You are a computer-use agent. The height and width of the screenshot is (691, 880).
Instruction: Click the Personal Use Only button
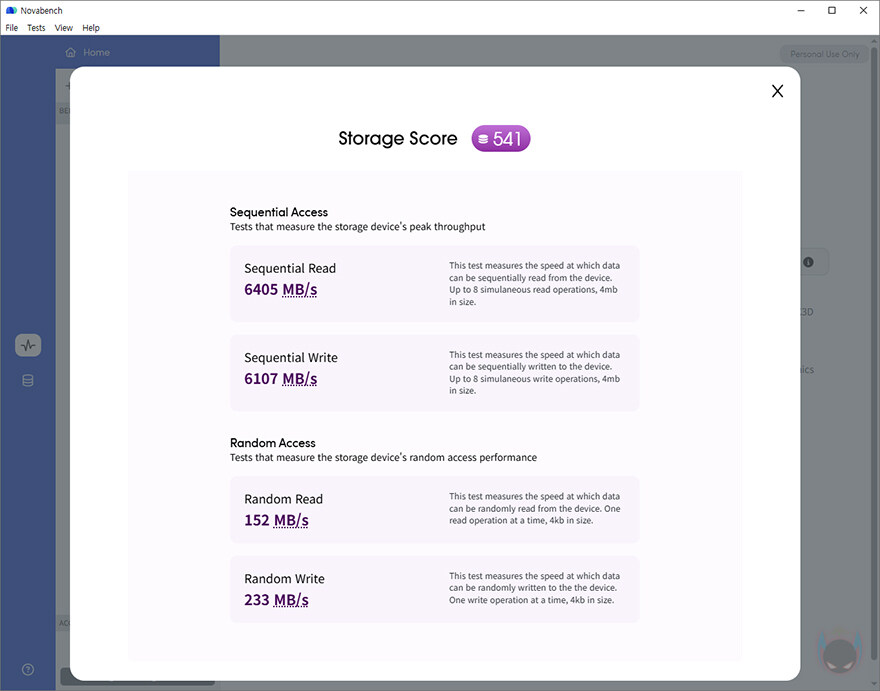coord(824,54)
